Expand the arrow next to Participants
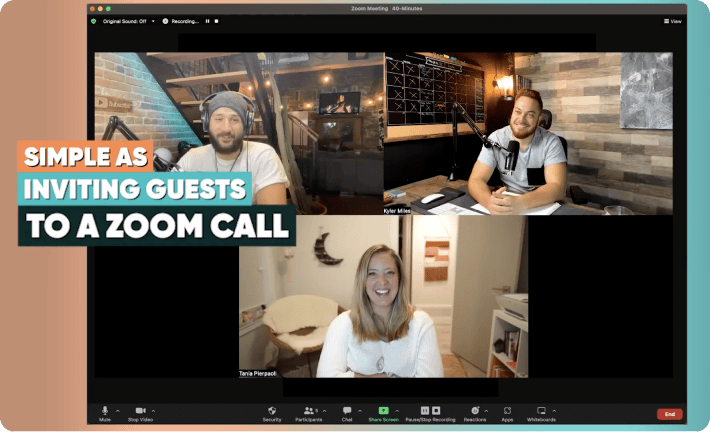Screen dimensions: 710x432 (x=325, y=411)
